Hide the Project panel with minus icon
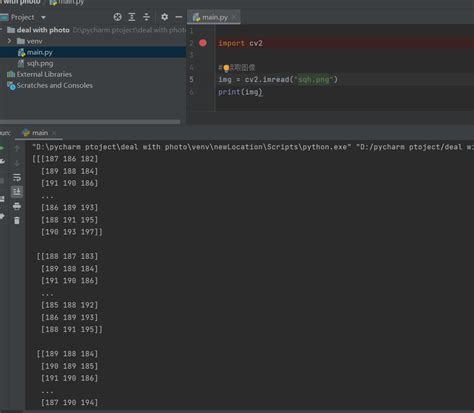 [179, 17]
